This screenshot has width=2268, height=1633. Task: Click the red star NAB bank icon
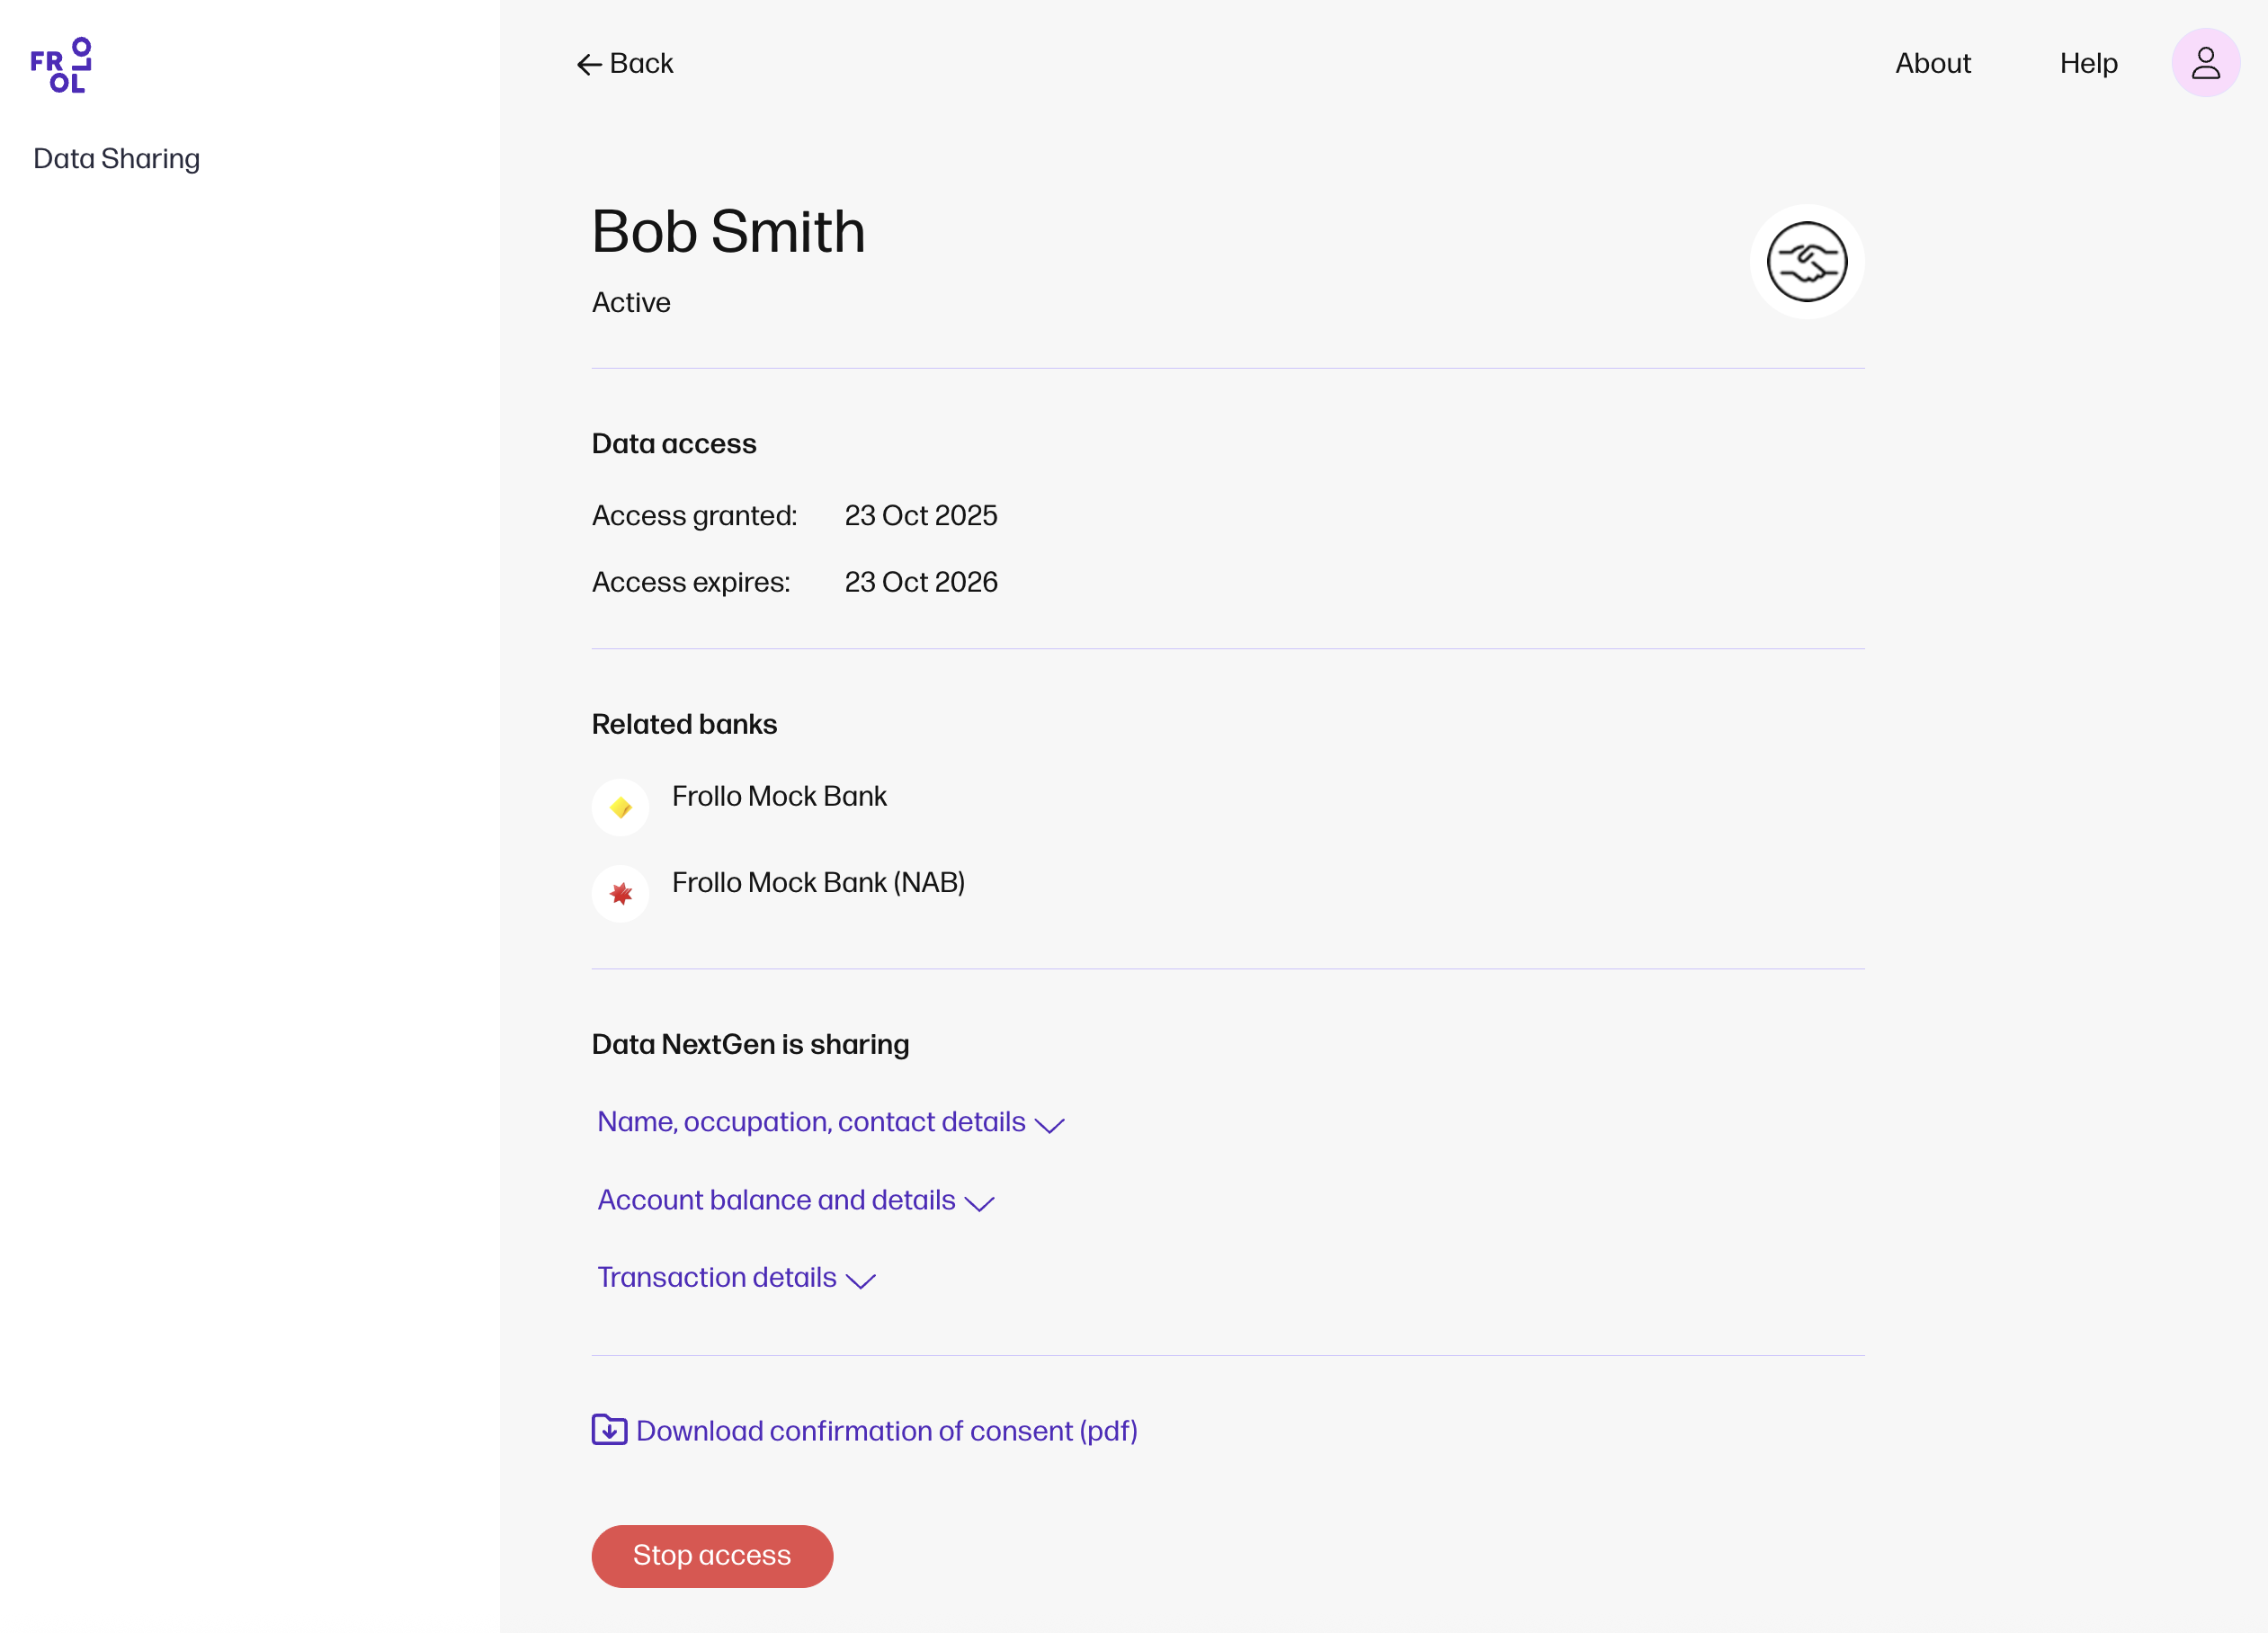click(x=620, y=893)
